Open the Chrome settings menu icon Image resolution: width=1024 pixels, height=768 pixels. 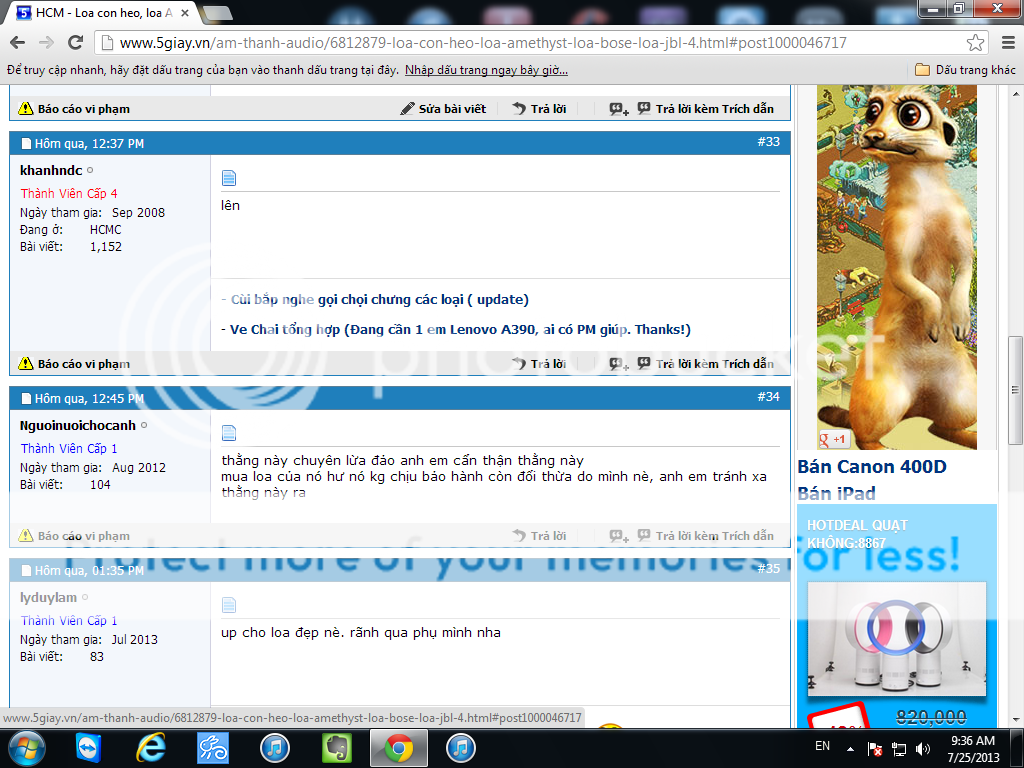pyautogui.click(x=1008, y=44)
